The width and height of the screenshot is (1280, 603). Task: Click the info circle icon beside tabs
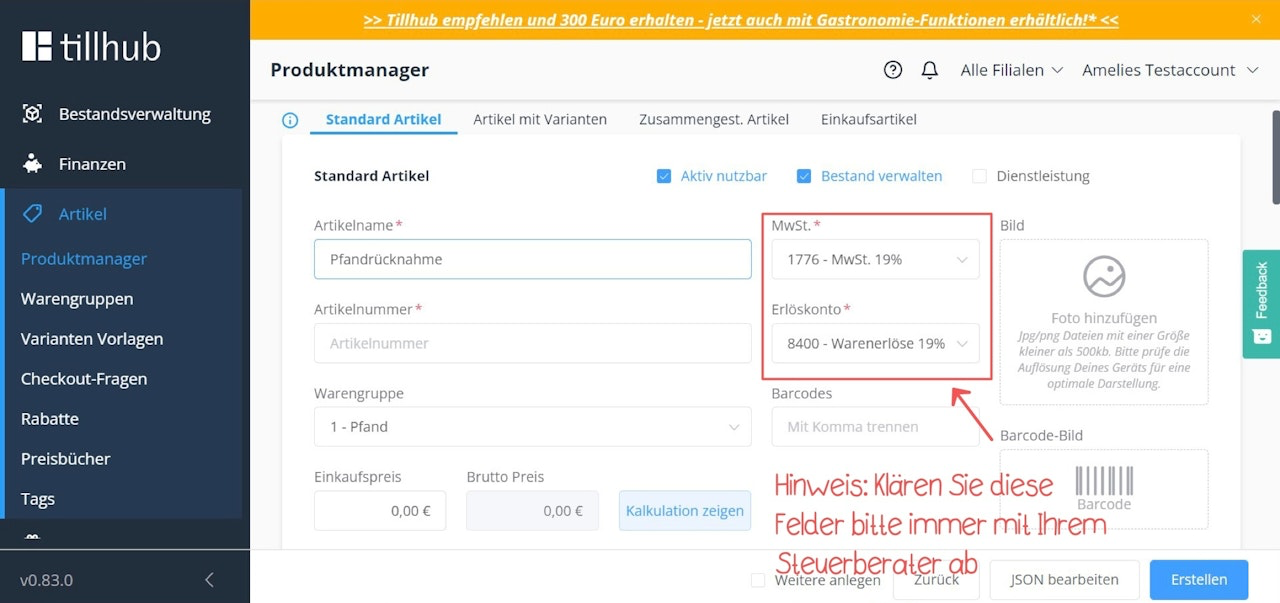point(290,120)
